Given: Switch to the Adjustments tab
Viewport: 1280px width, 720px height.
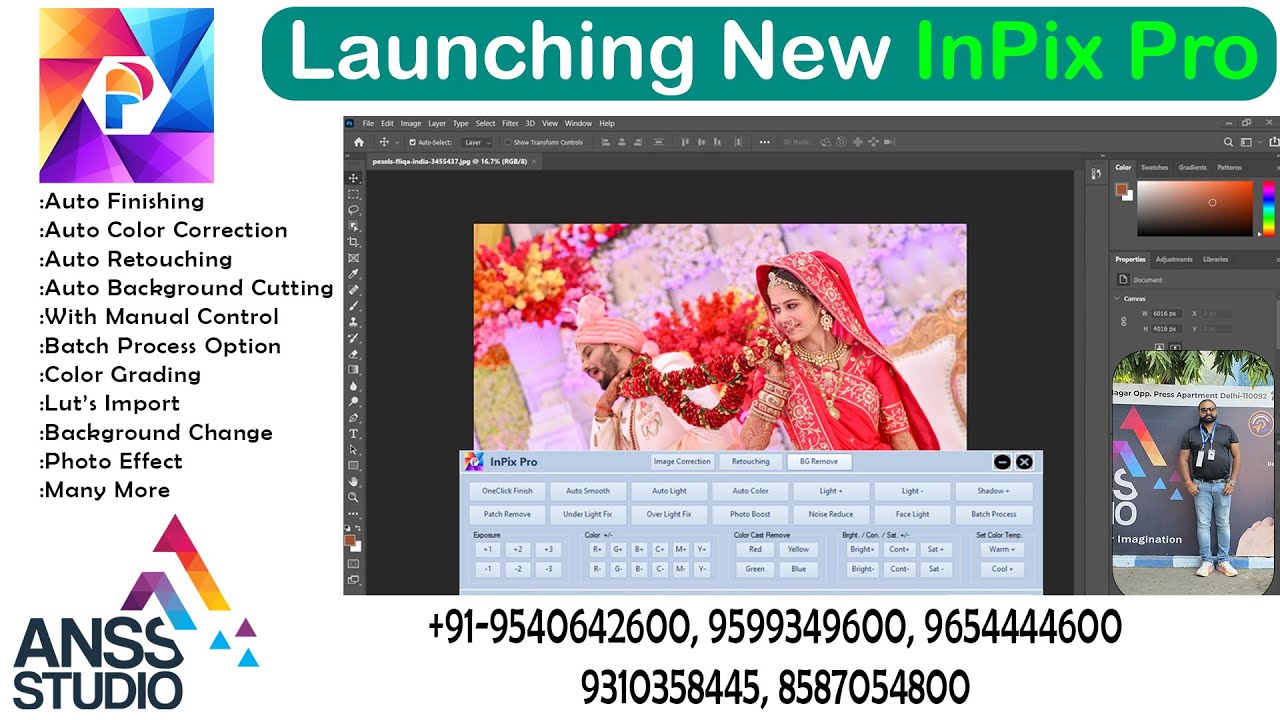Looking at the screenshot, I should pos(1174,259).
